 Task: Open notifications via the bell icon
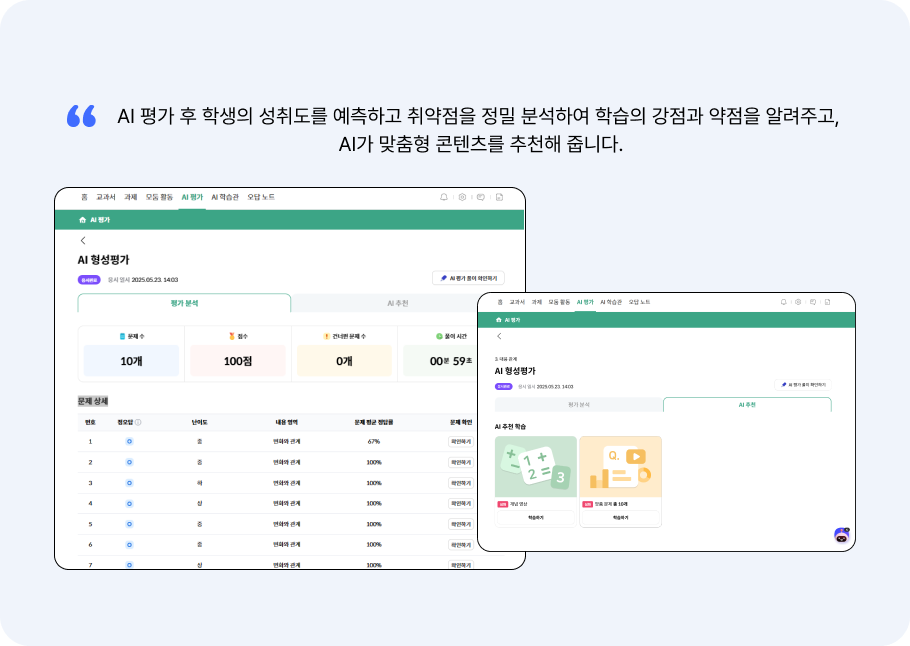coord(444,197)
